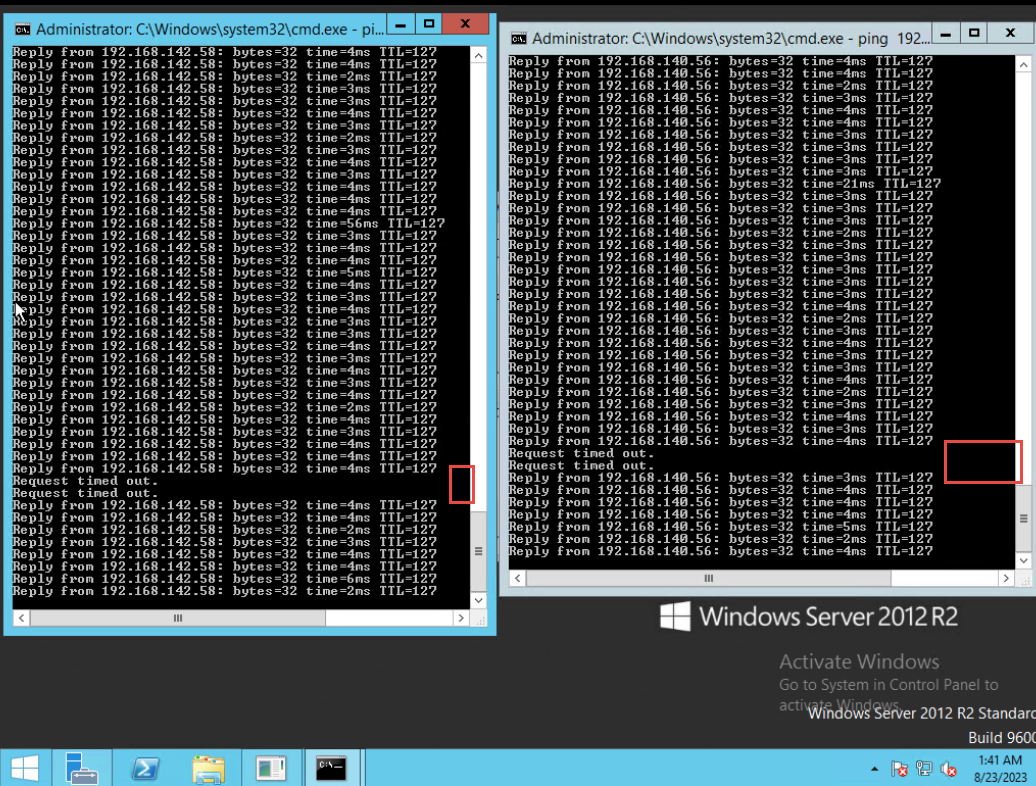Image resolution: width=1036 pixels, height=786 pixels.
Task: Open the Action Center flag tray icon
Action: point(899,769)
